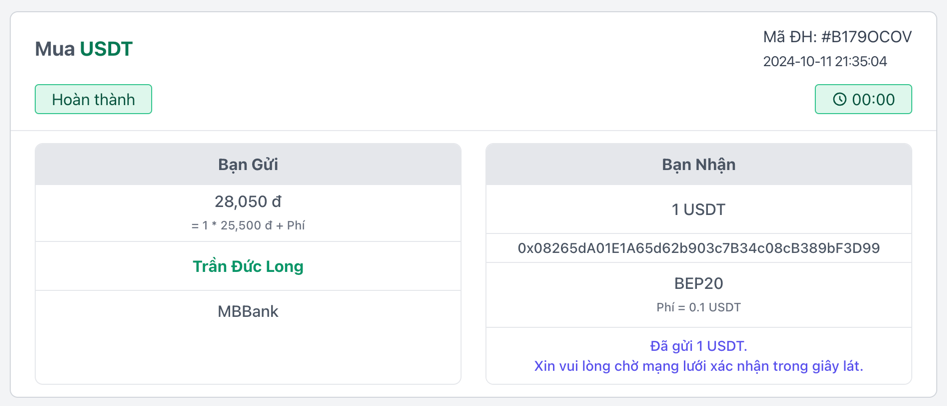This screenshot has height=406, width=947.
Task: Click the Bạn Gửi panel header
Action: point(248,165)
